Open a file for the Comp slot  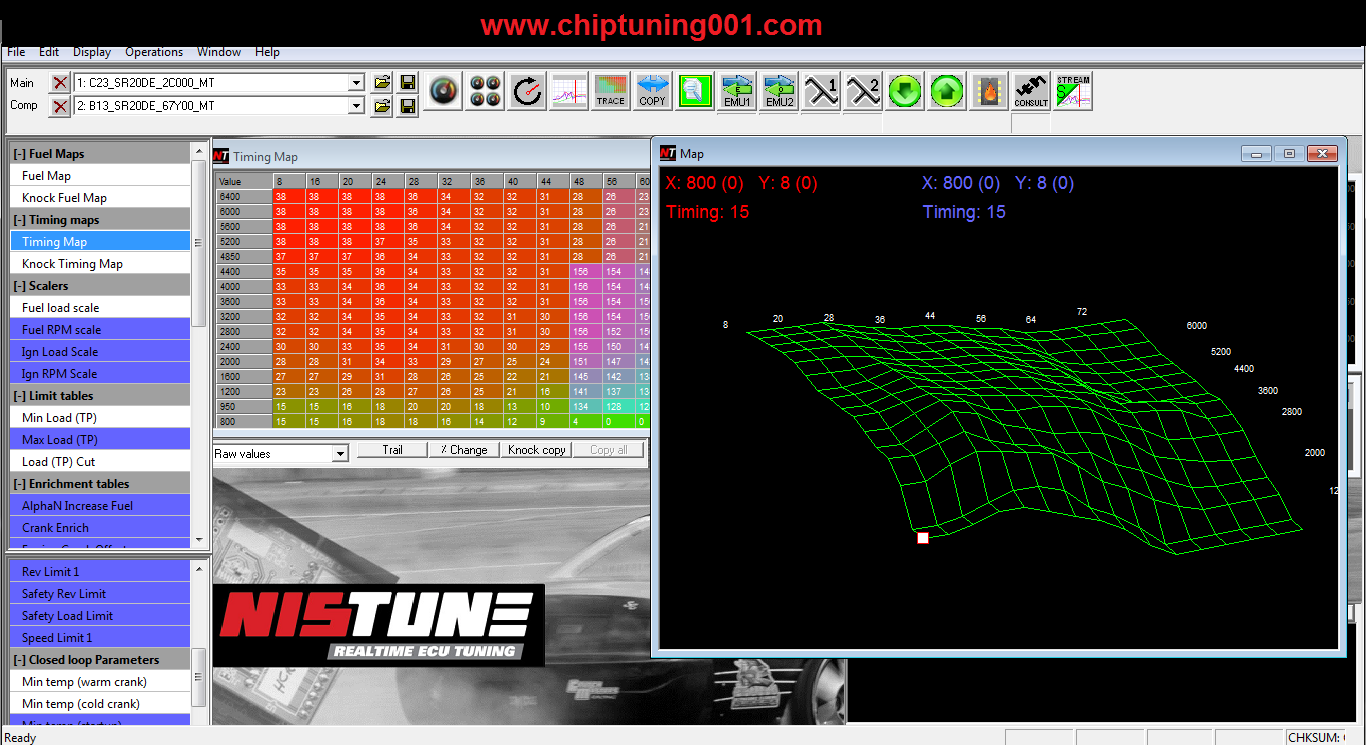coord(381,106)
